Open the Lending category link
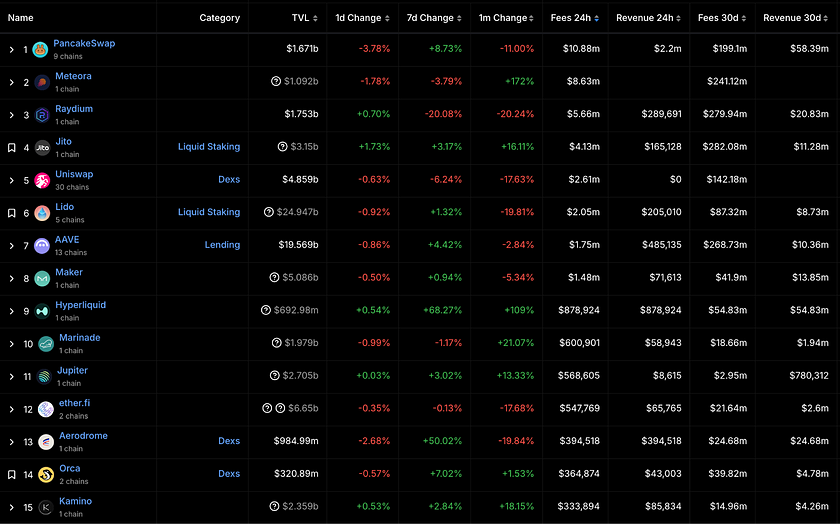This screenshot has width=840, height=524. pyautogui.click(x=222, y=245)
